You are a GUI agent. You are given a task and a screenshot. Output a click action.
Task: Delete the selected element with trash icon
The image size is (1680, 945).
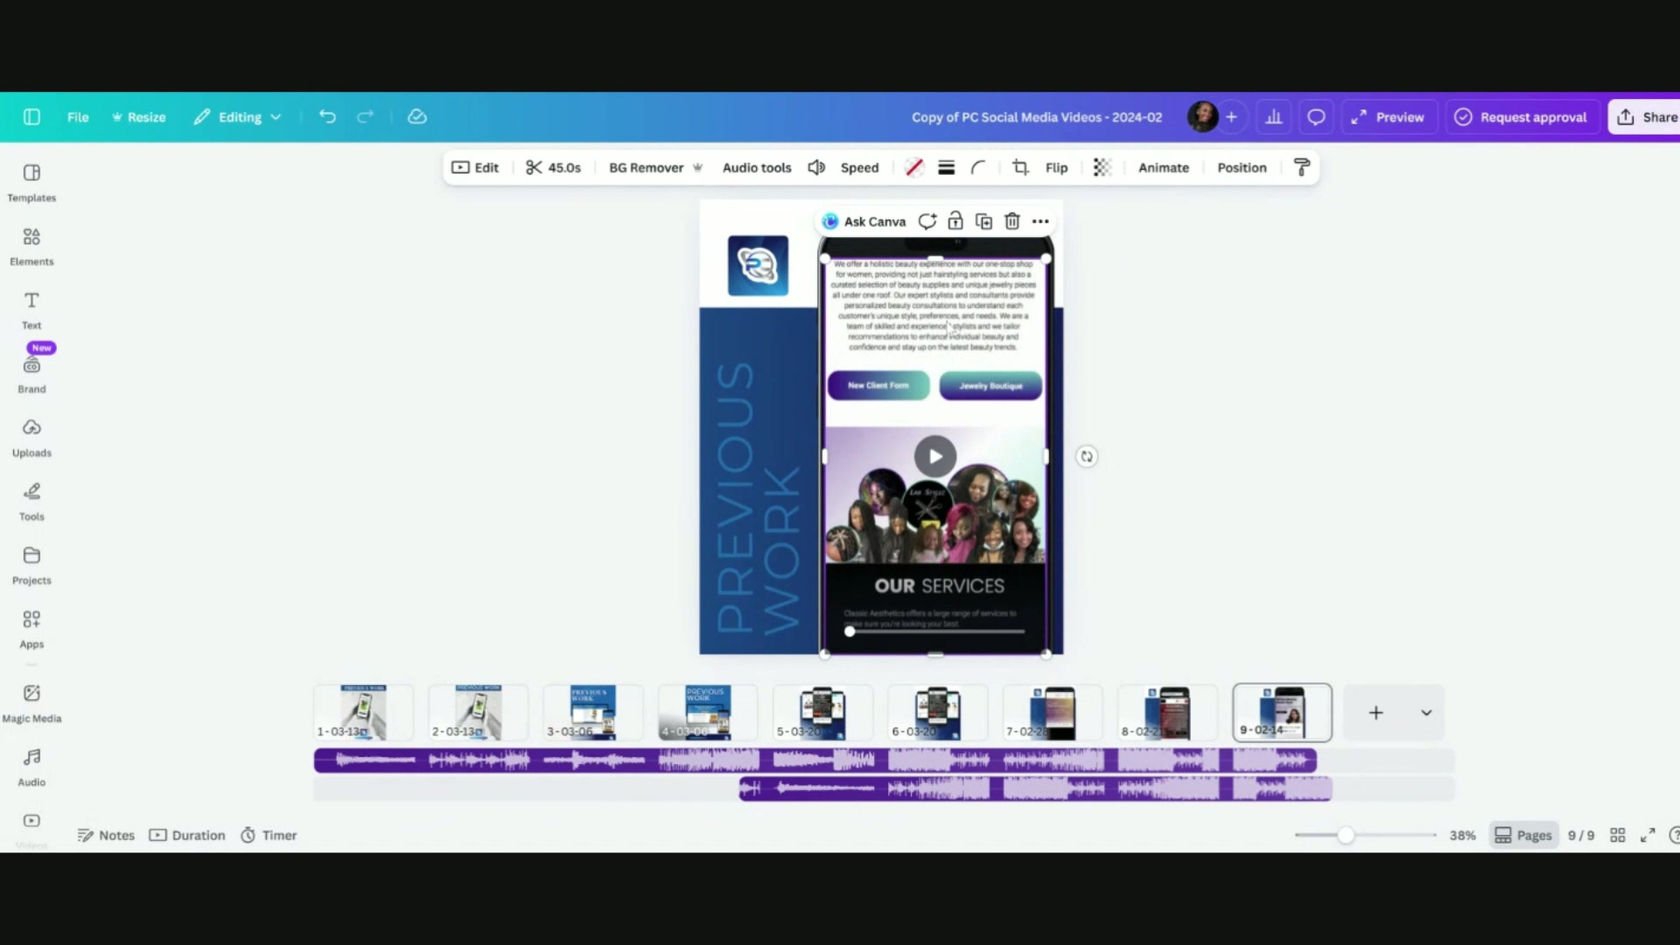[1012, 221]
